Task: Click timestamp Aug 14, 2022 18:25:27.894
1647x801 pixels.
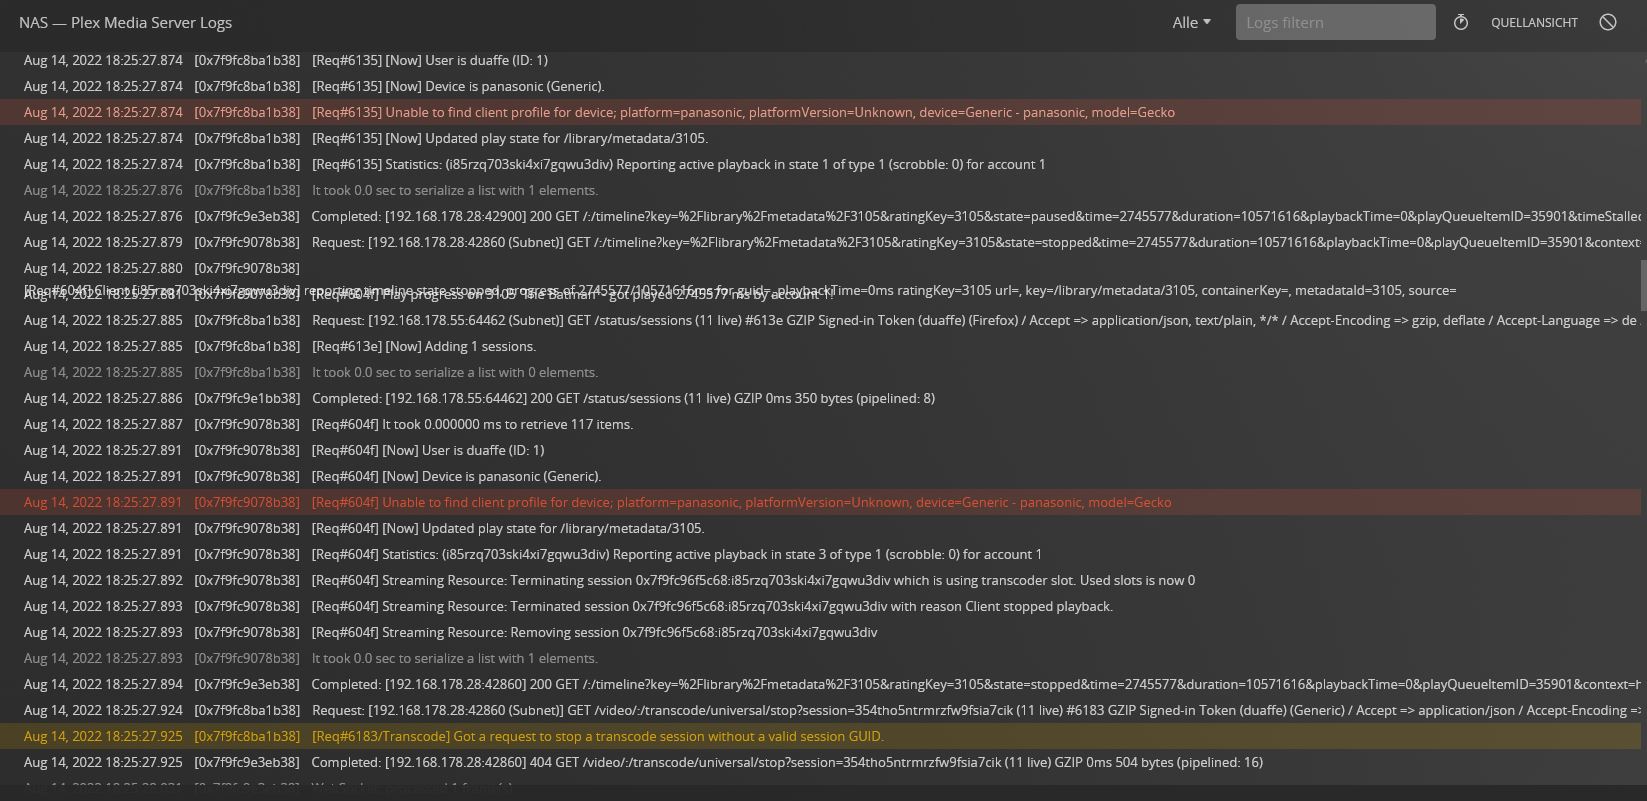Action: [x=103, y=684]
